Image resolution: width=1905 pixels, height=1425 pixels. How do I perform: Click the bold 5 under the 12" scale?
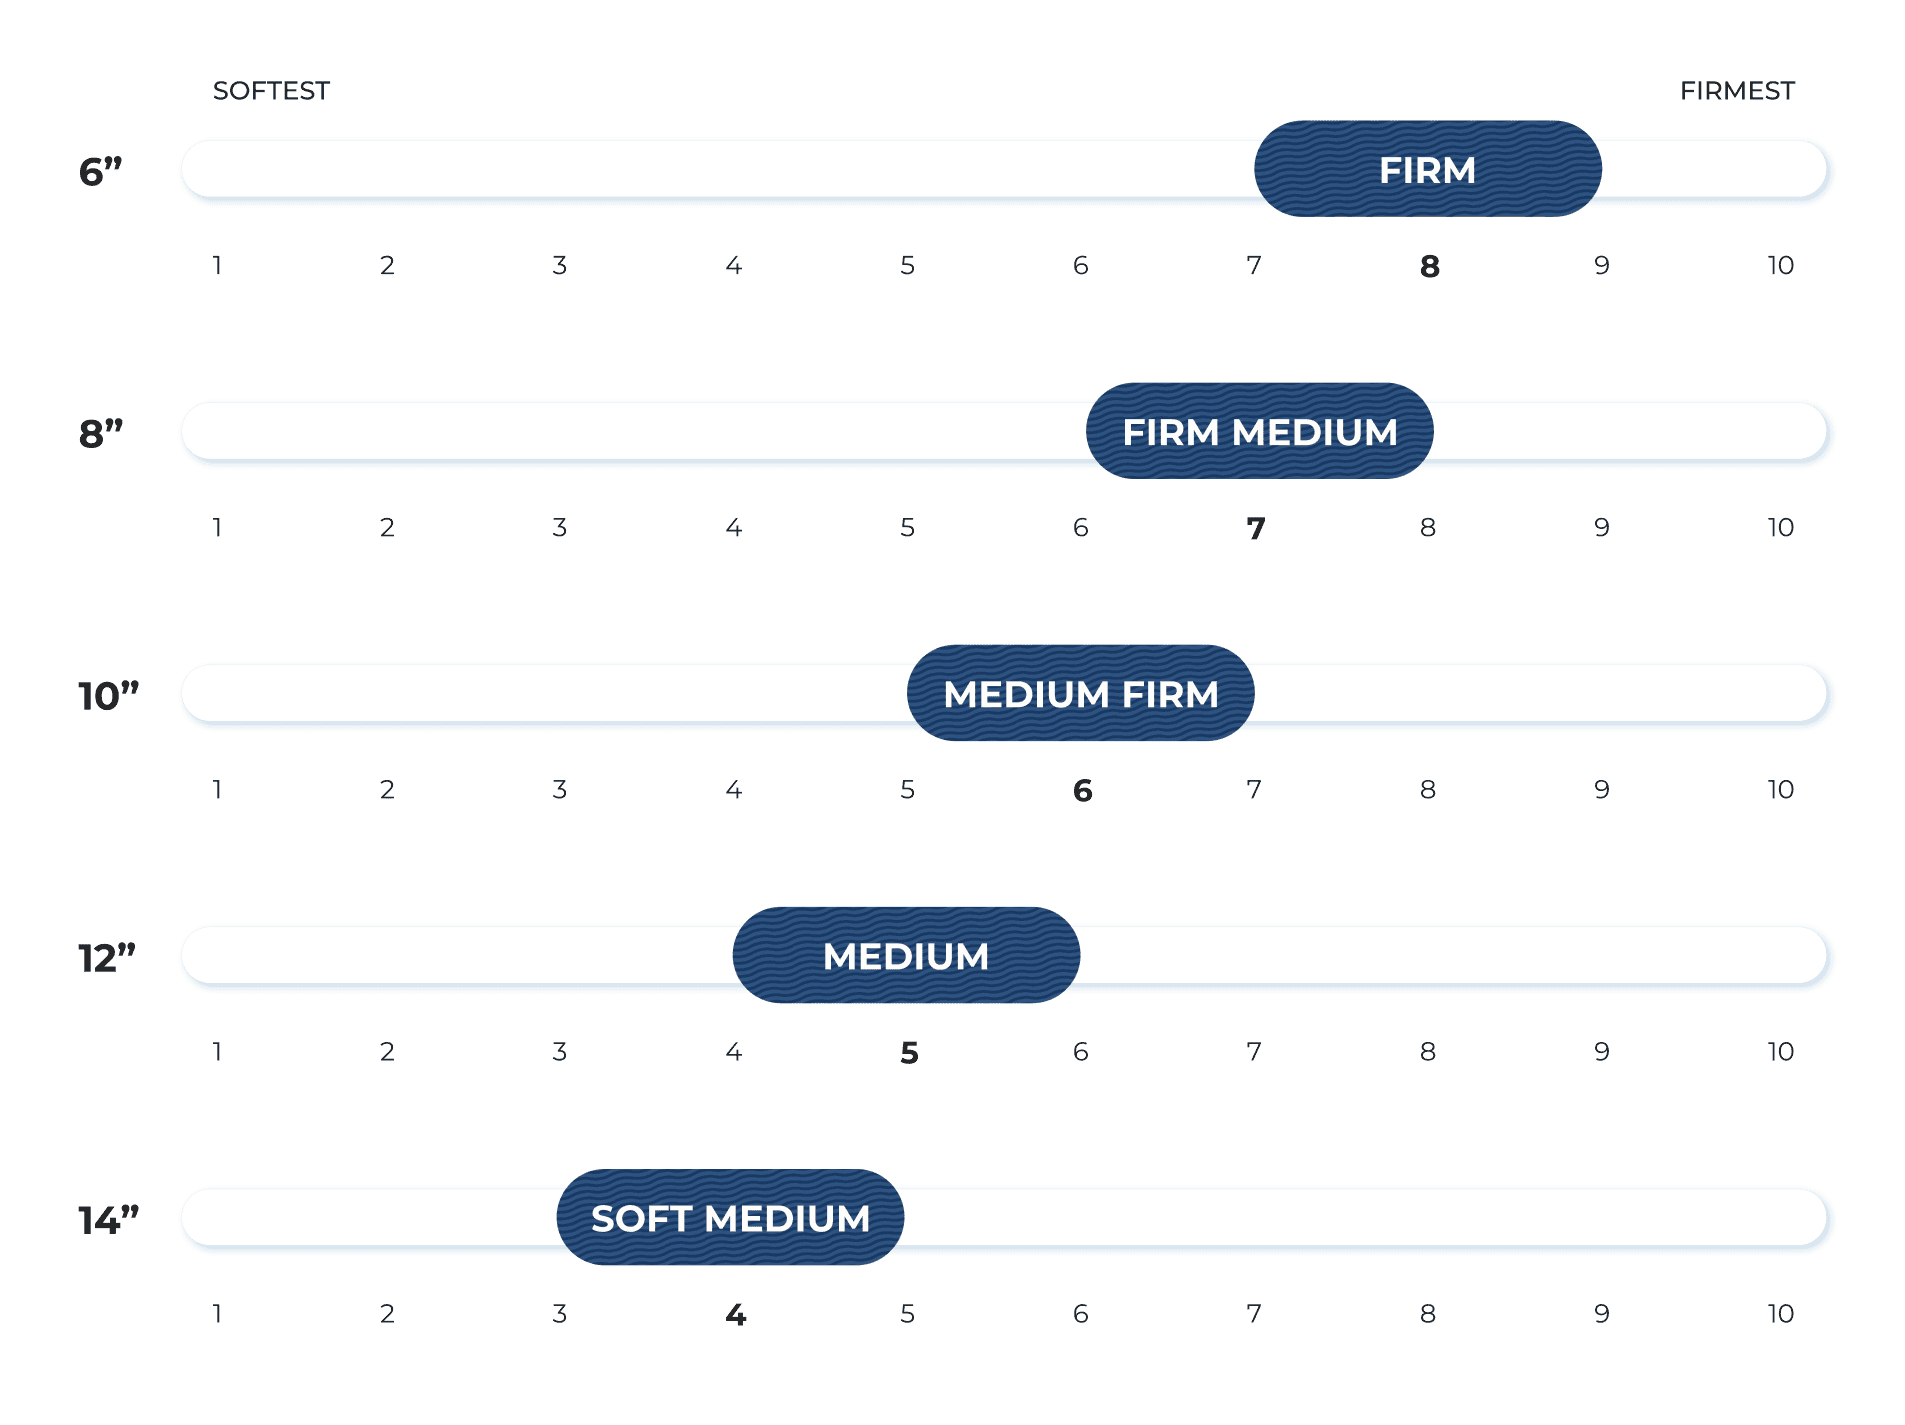coord(908,1053)
